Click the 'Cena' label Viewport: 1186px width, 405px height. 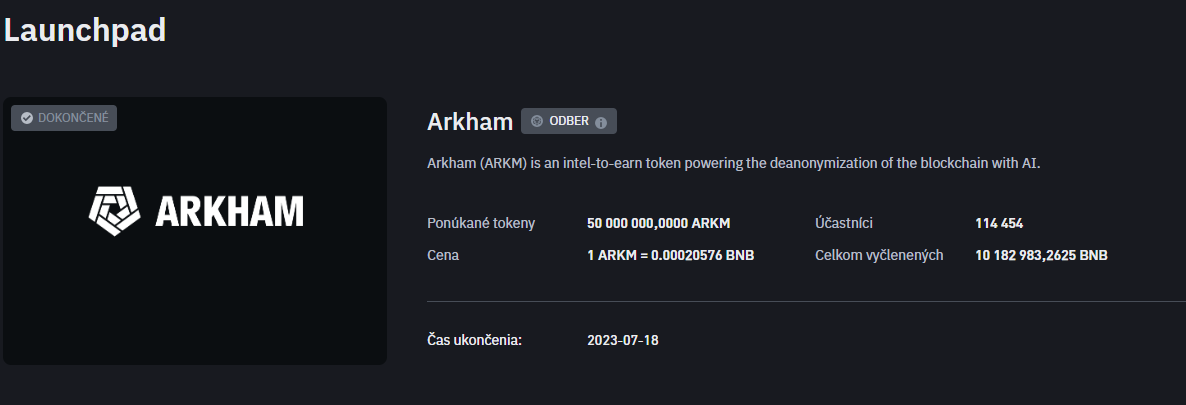pos(443,255)
